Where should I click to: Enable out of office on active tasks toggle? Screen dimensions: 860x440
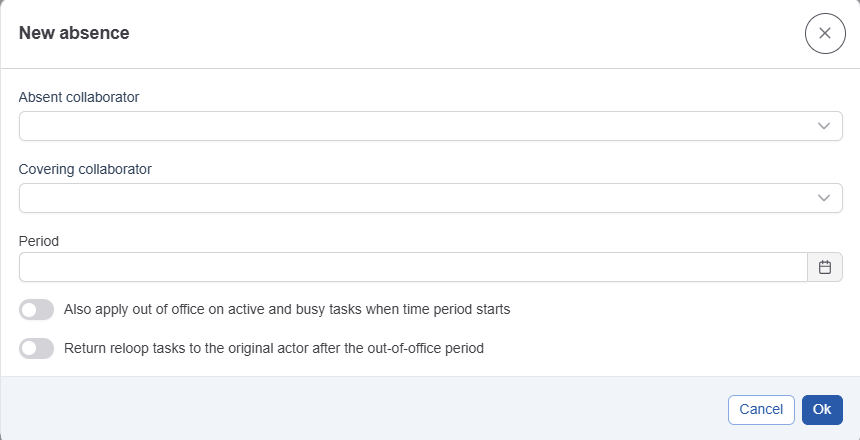pos(36,310)
